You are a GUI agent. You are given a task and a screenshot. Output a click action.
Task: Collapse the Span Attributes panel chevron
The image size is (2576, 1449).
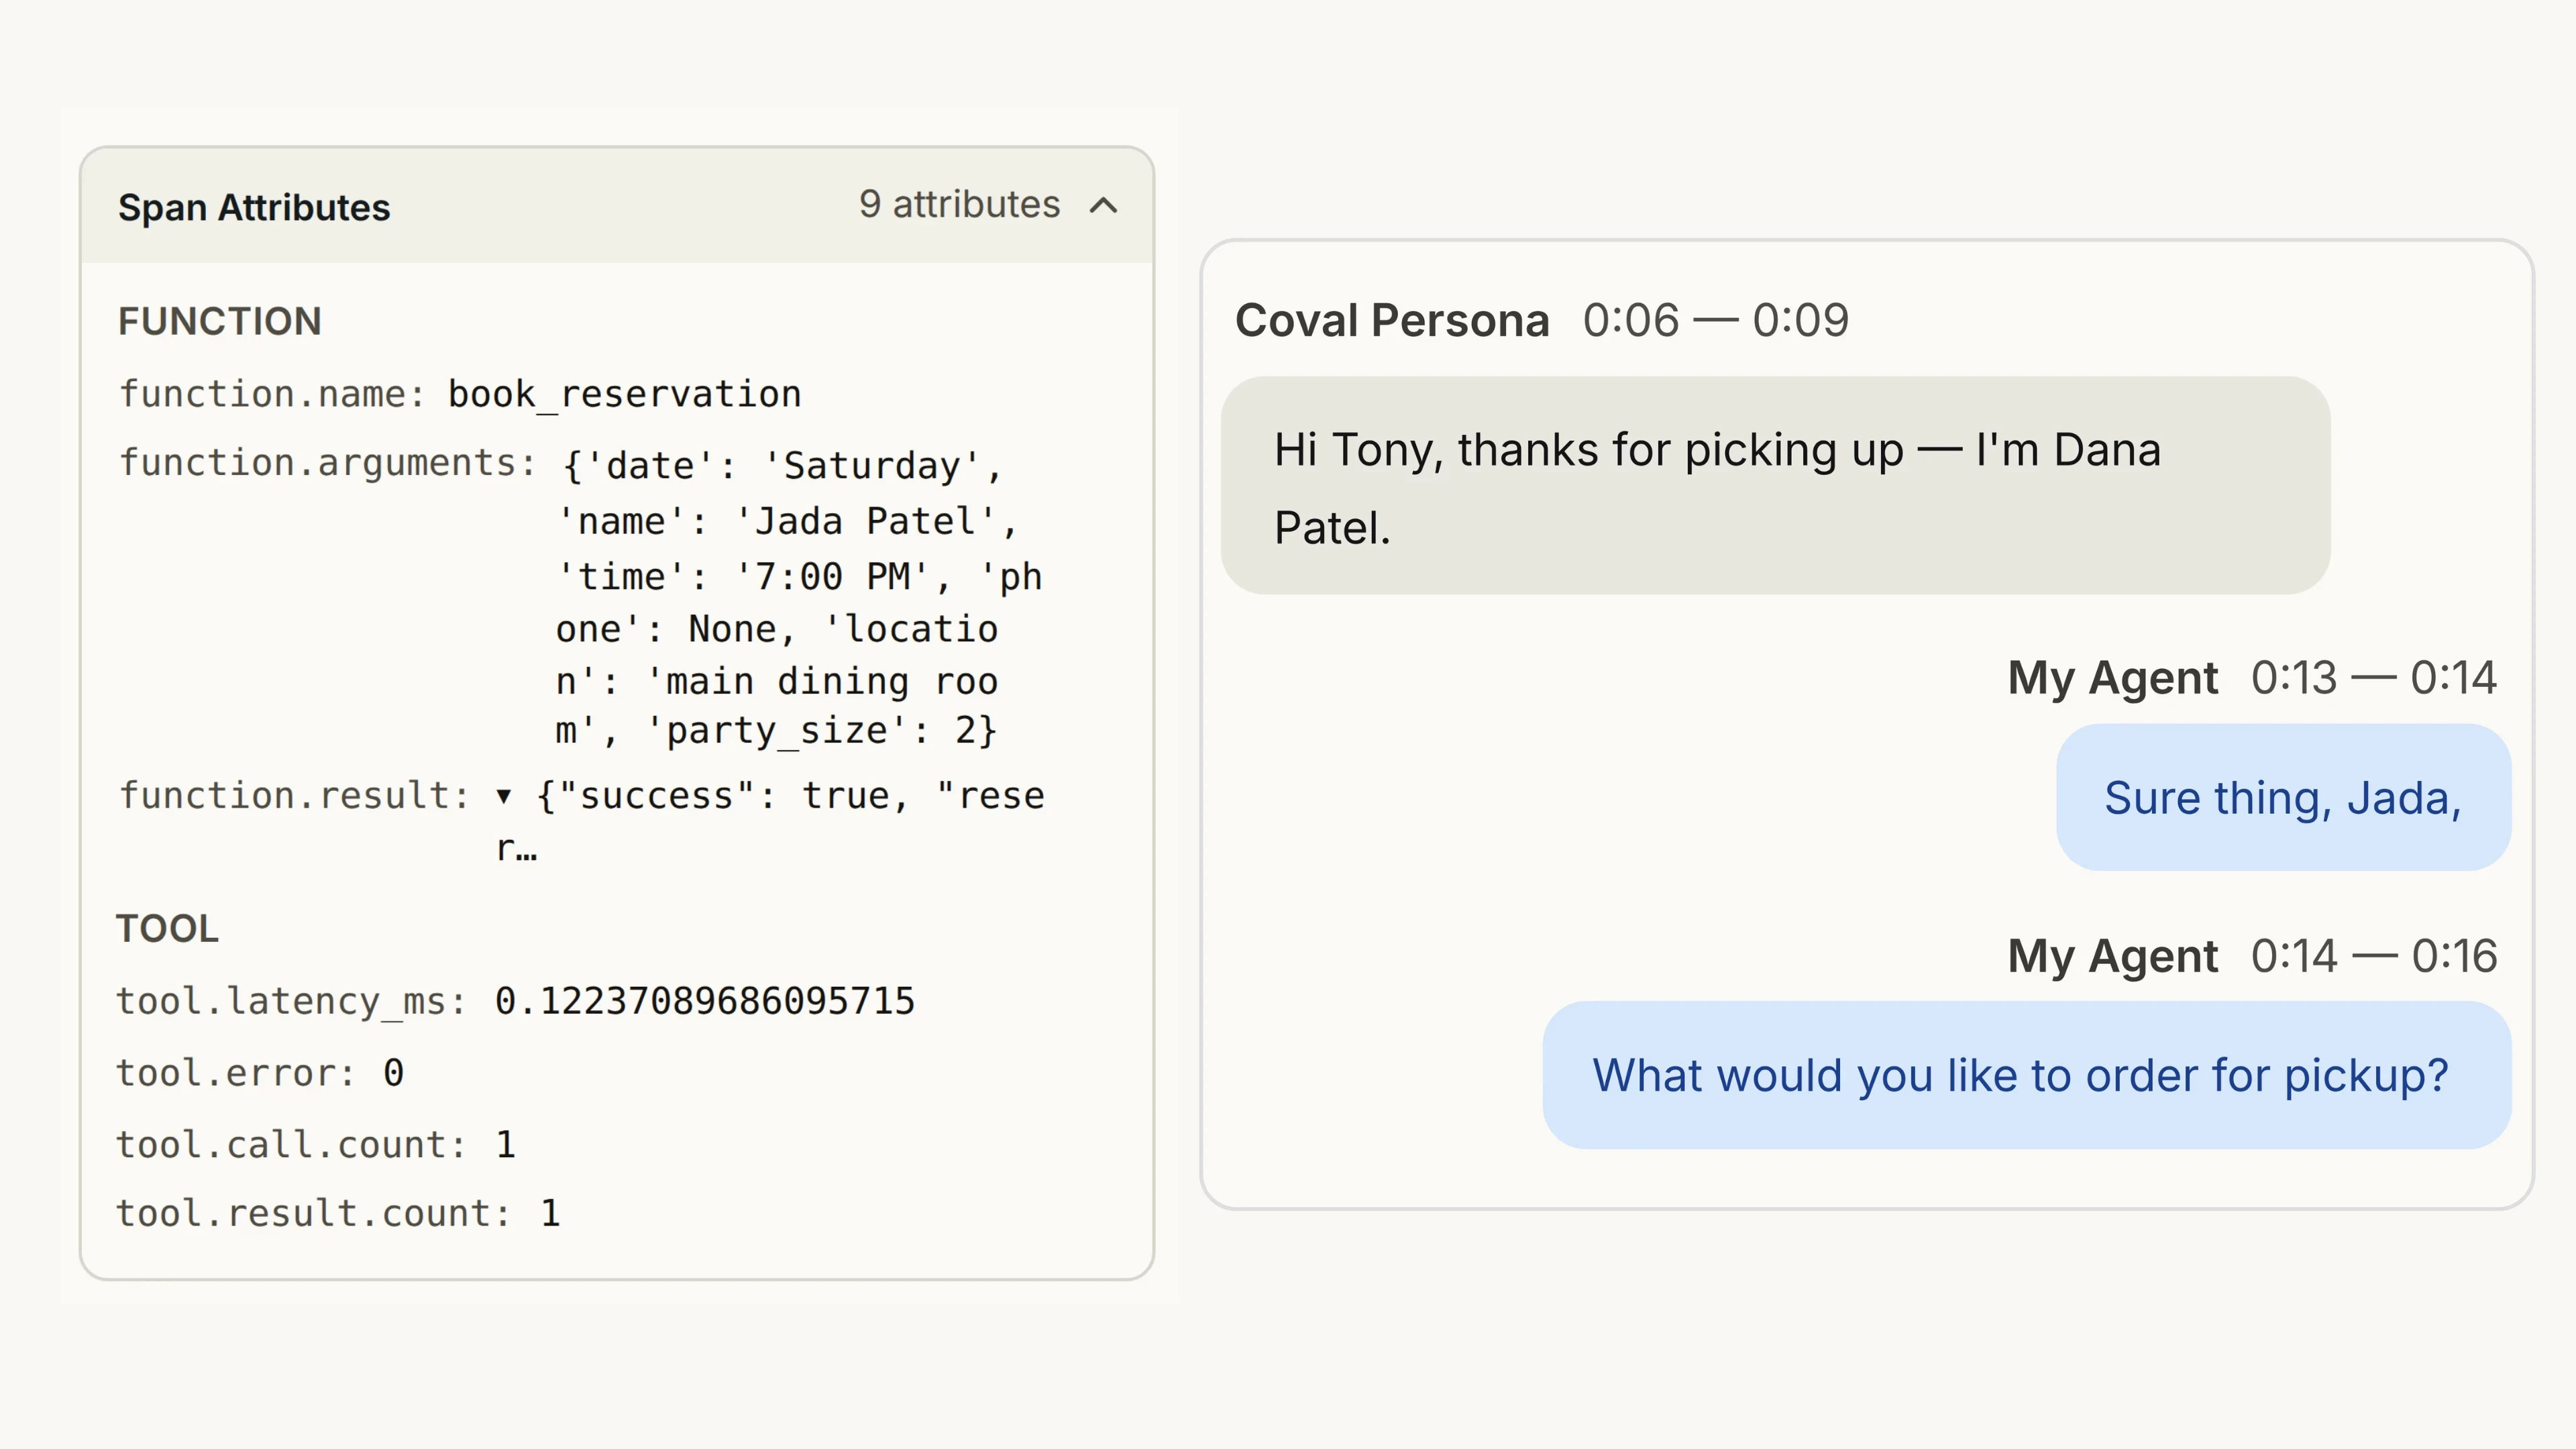tap(1103, 206)
